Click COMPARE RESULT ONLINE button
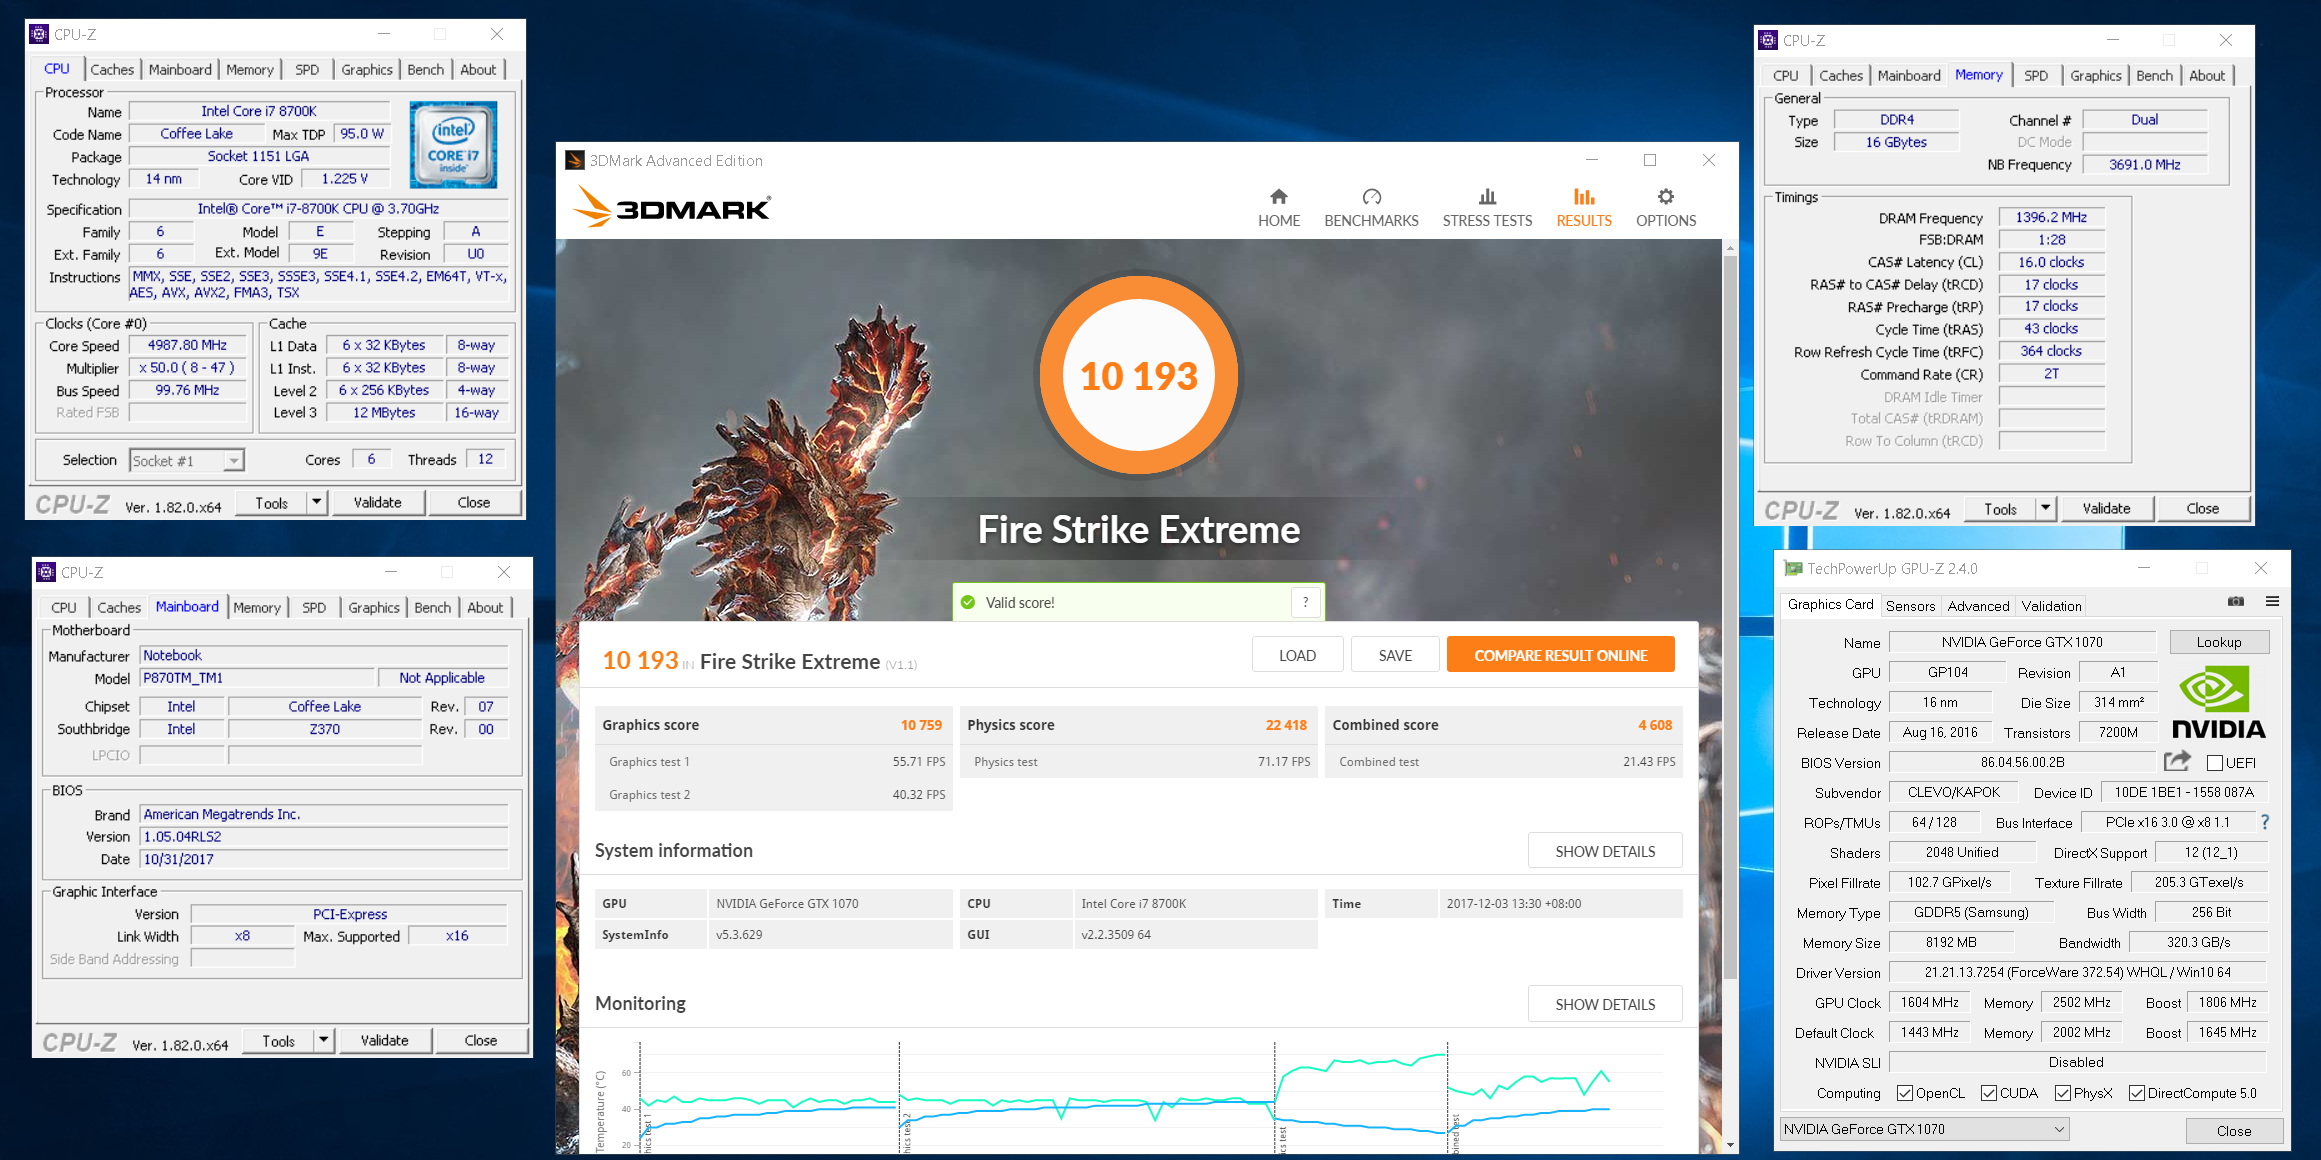This screenshot has height=1160, width=2321. pos(1560,655)
